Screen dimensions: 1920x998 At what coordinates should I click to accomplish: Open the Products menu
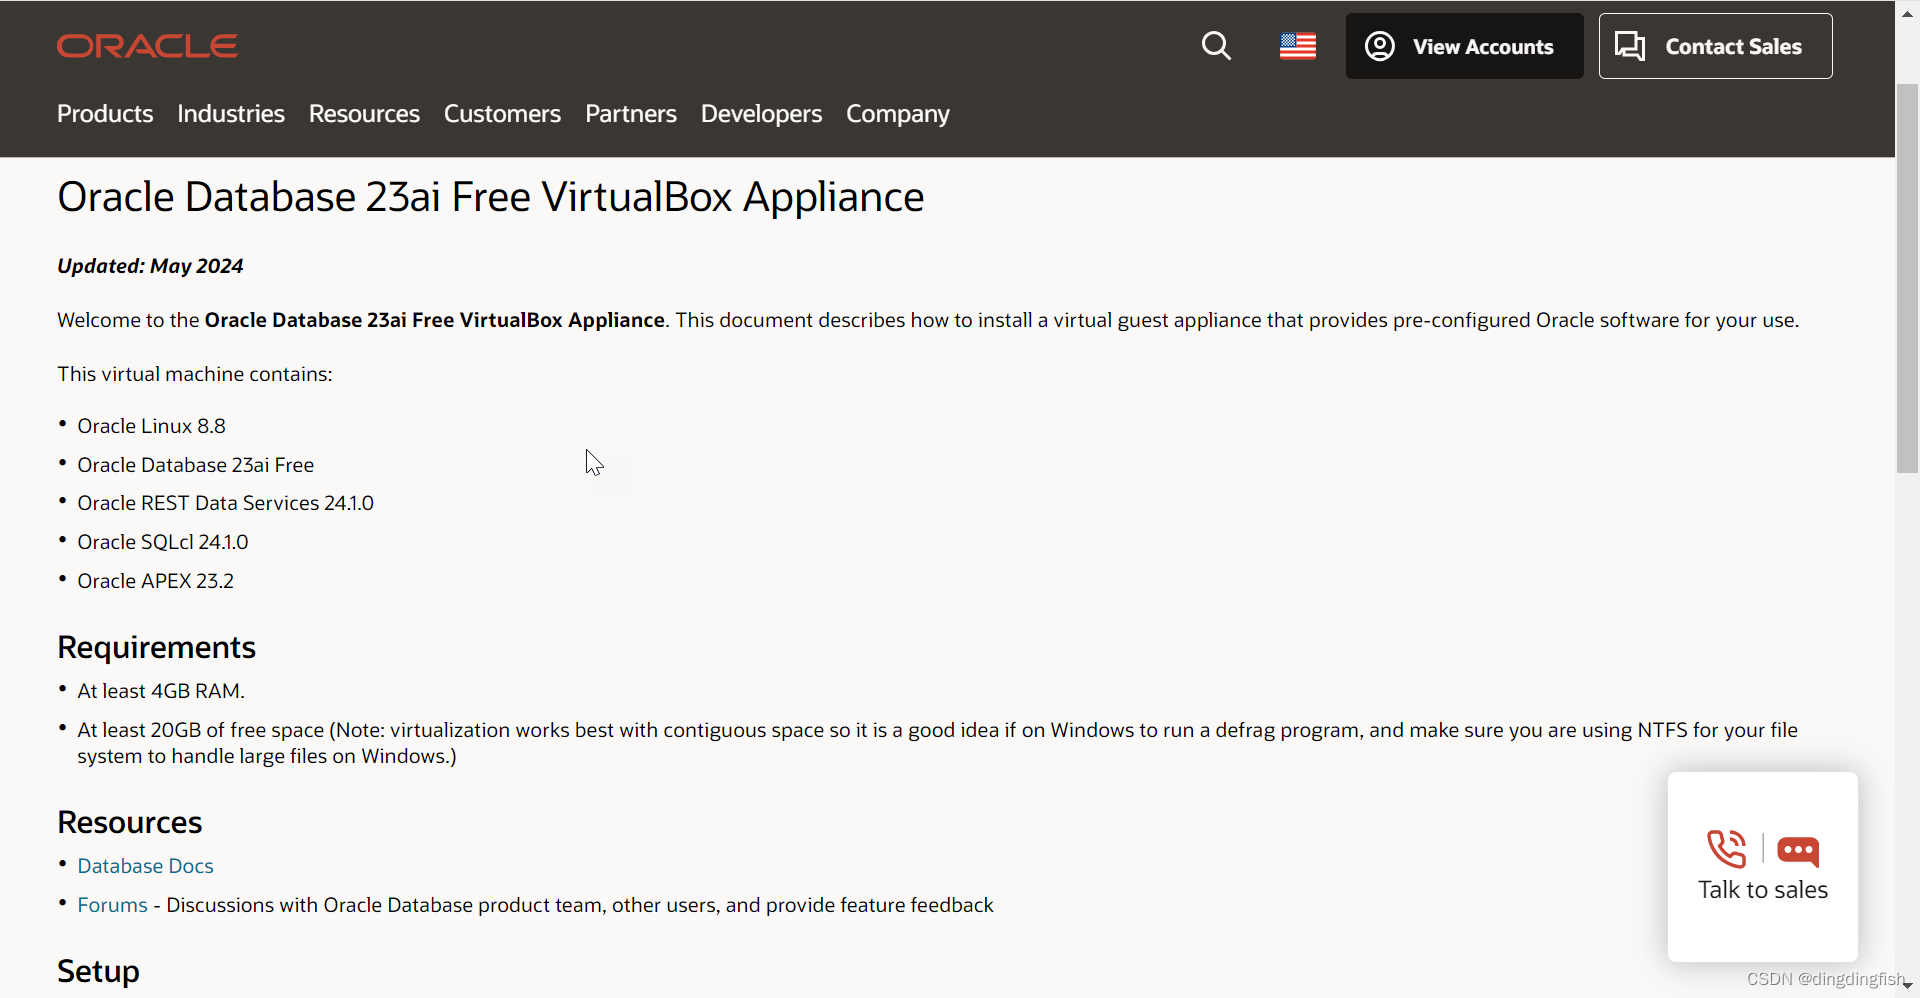tap(105, 114)
